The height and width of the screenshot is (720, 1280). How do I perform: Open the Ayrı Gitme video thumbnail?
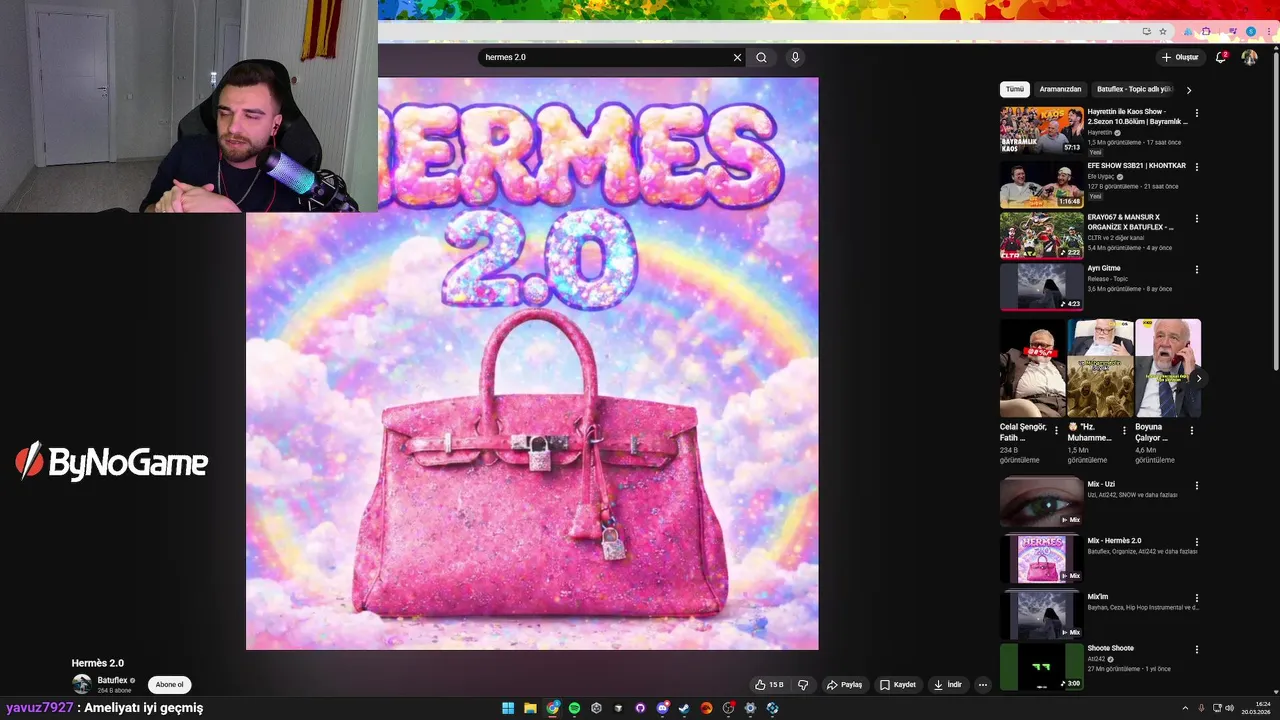click(1041, 287)
